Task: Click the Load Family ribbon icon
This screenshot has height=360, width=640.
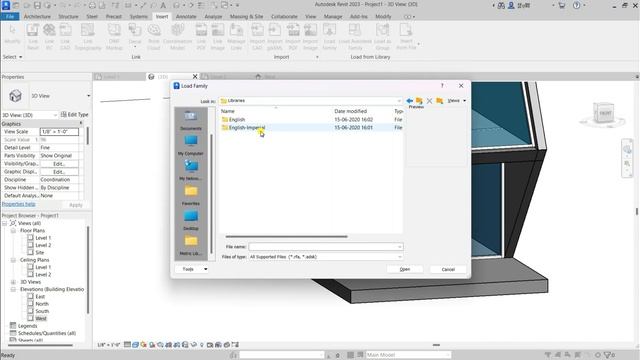Action: [329, 37]
